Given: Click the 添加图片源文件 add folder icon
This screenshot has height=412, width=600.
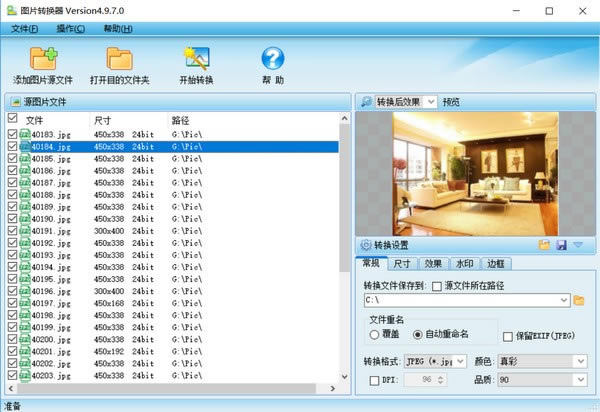Looking at the screenshot, I should coord(44,58).
